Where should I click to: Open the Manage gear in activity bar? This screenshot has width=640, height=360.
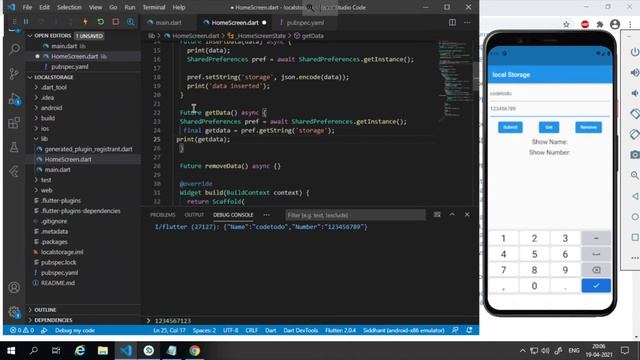tap(14, 312)
